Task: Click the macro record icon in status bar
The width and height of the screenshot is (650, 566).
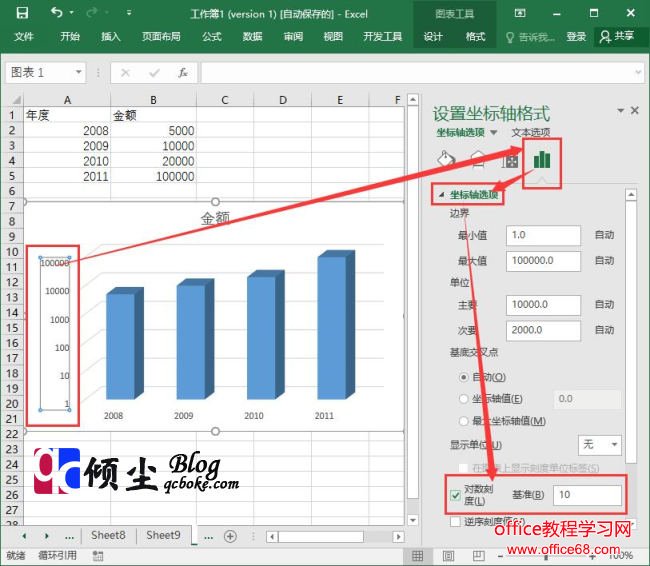Action: (98, 556)
